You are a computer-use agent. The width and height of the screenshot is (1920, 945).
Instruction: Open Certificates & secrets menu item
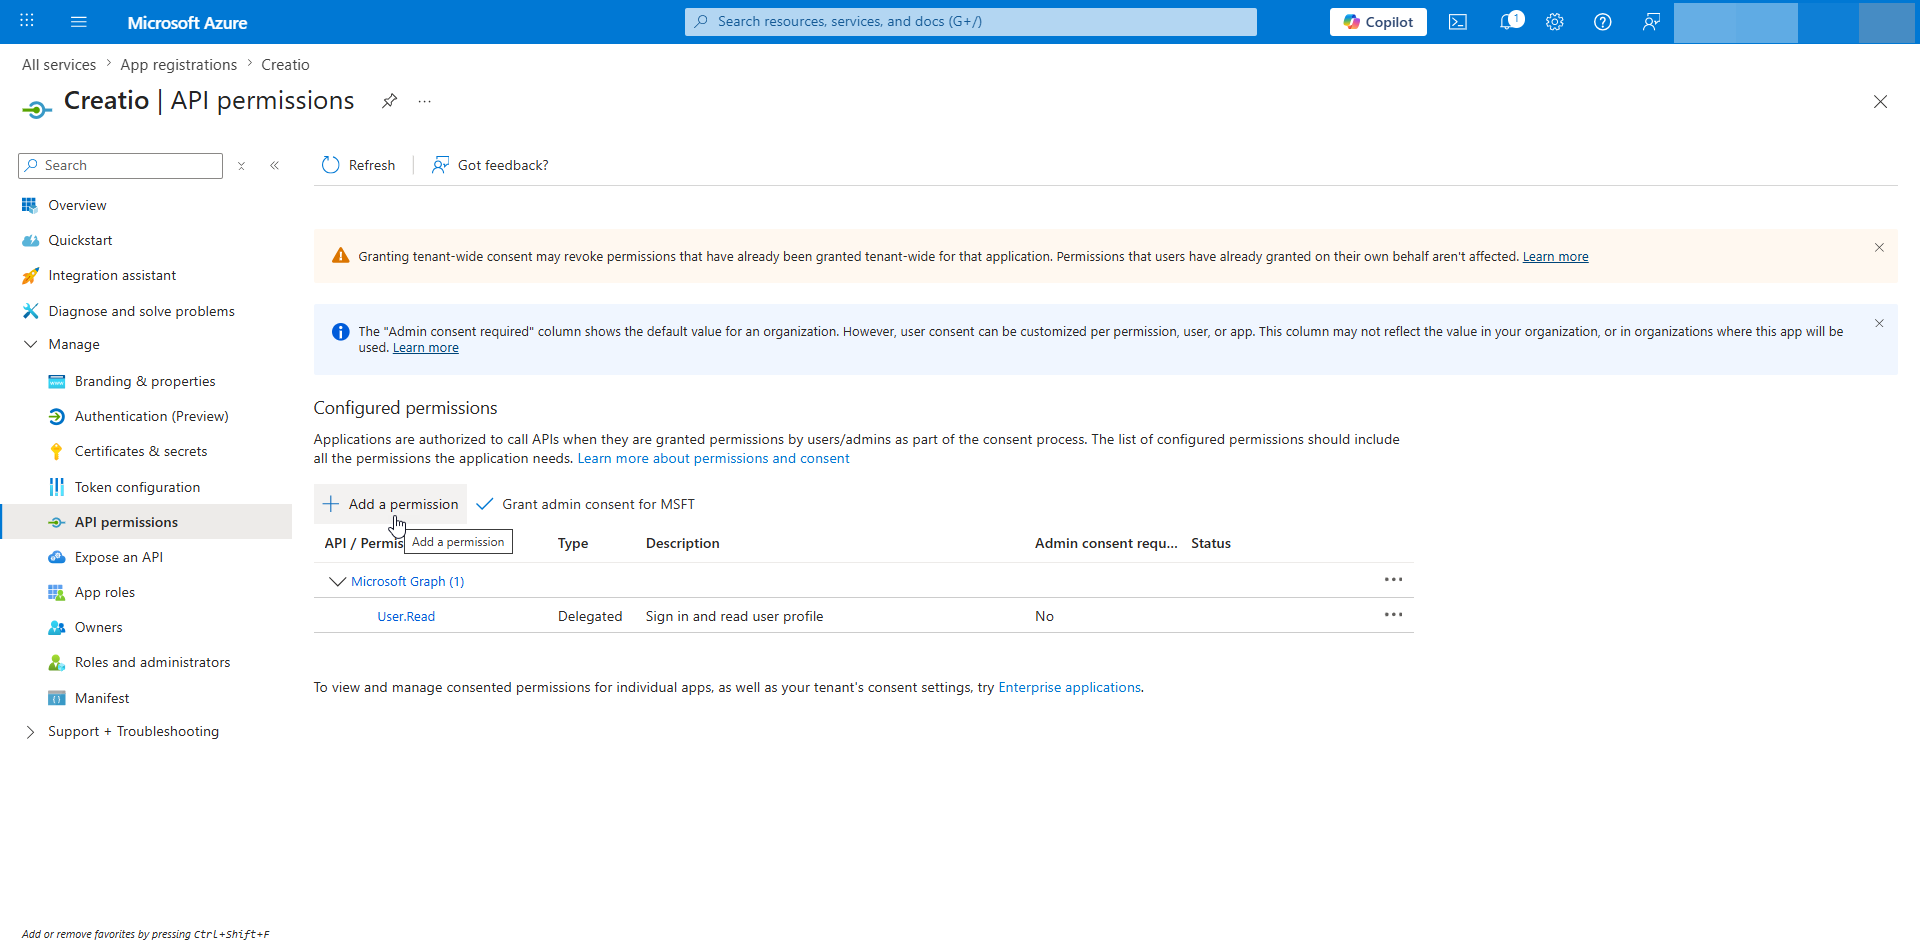point(141,452)
